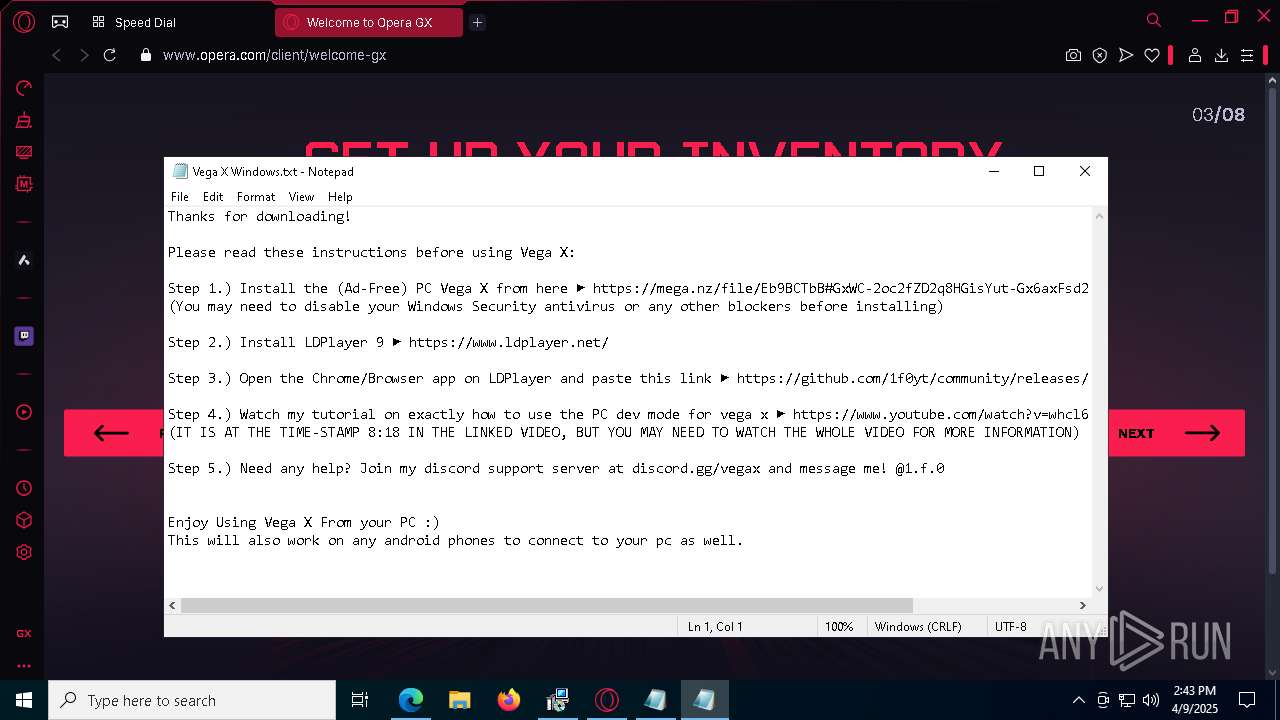The width and height of the screenshot is (1280, 720).
Task: Open GX Control speedometer in sidebar
Action: (24, 88)
